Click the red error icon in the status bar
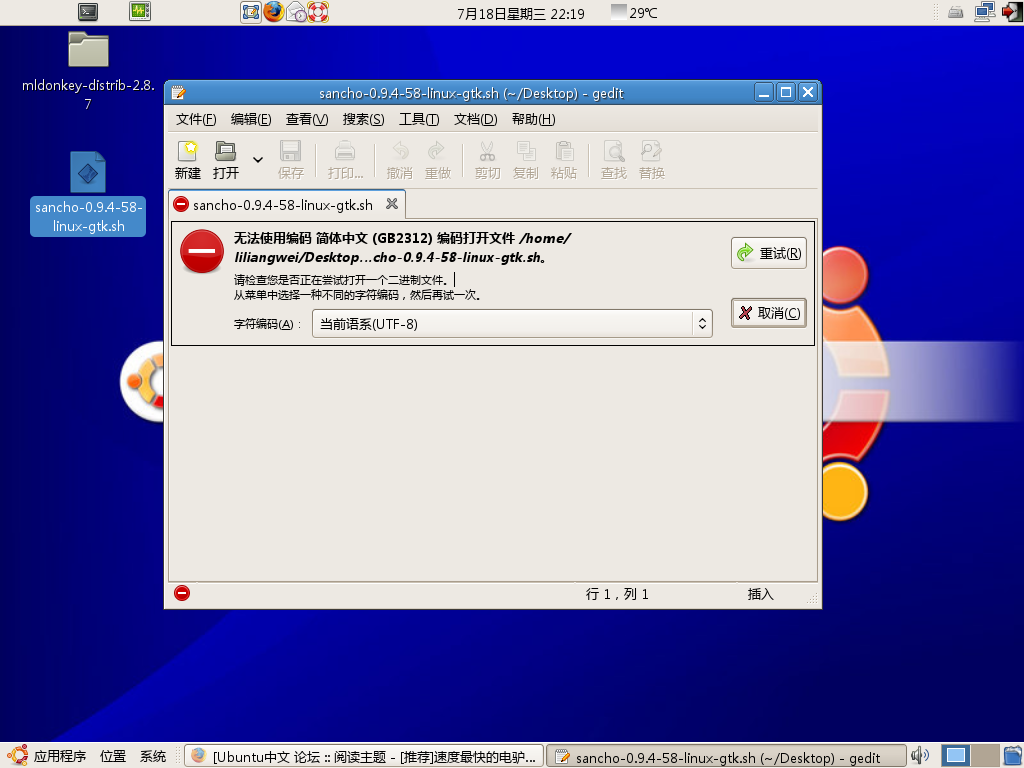This screenshot has width=1024, height=768. [182, 593]
